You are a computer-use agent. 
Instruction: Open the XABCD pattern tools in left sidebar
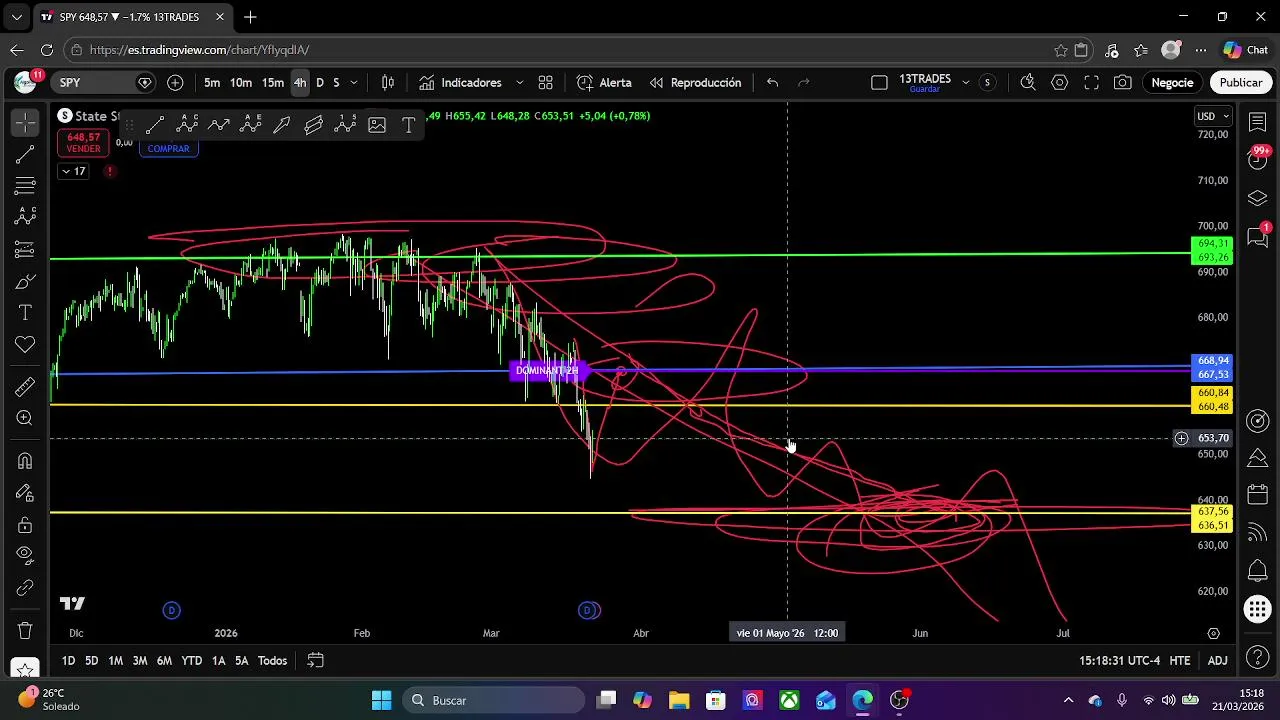pyautogui.click(x=25, y=217)
